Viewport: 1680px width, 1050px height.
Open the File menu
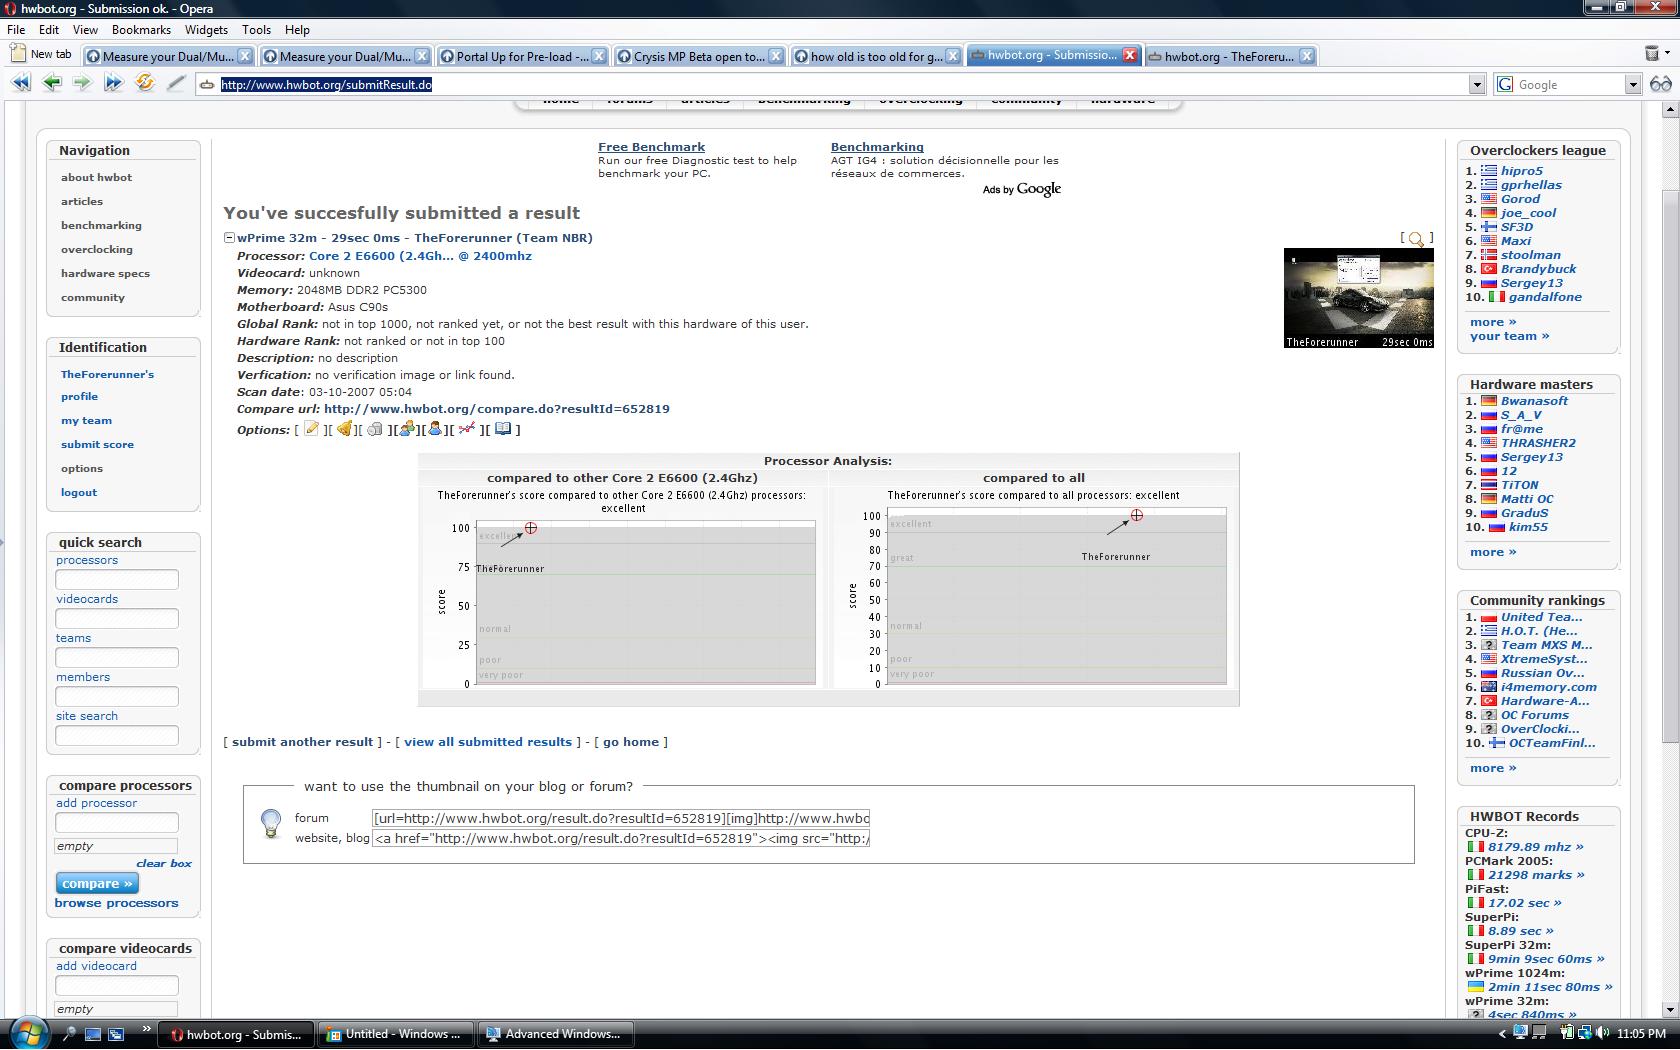pyautogui.click(x=16, y=30)
